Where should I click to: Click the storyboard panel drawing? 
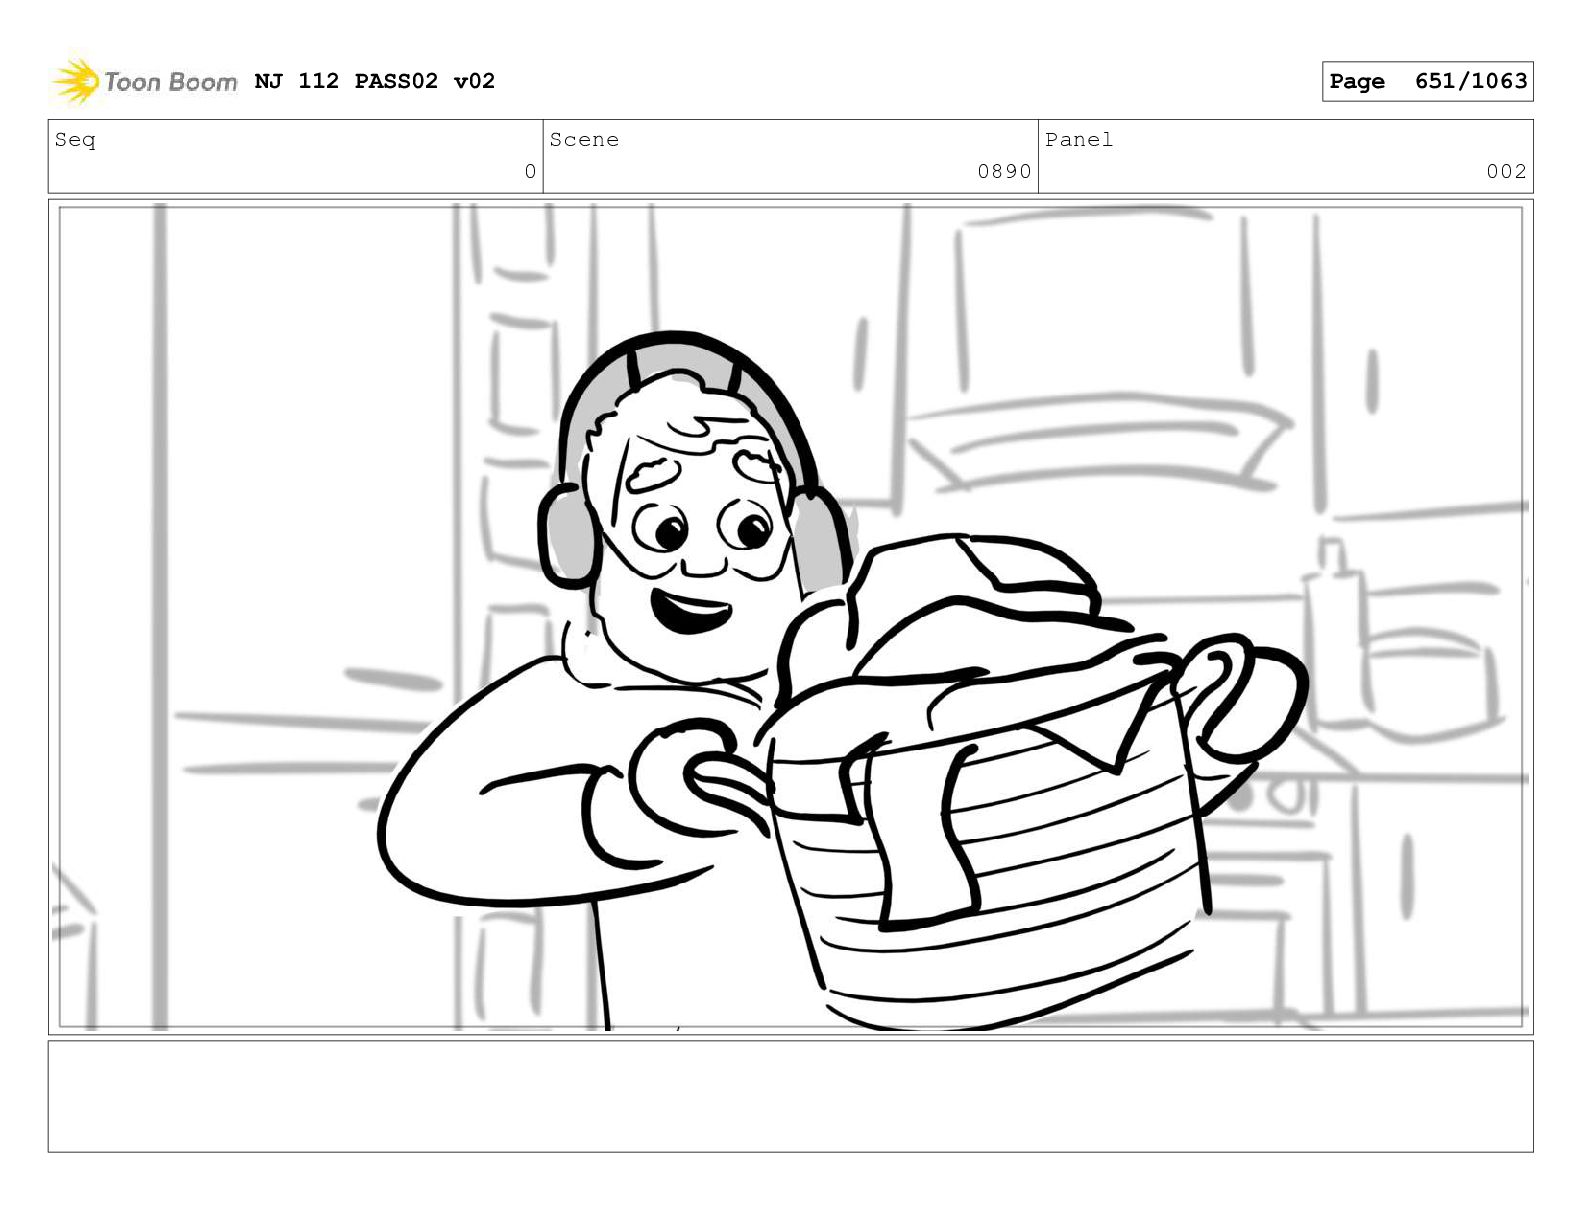(791, 616)
